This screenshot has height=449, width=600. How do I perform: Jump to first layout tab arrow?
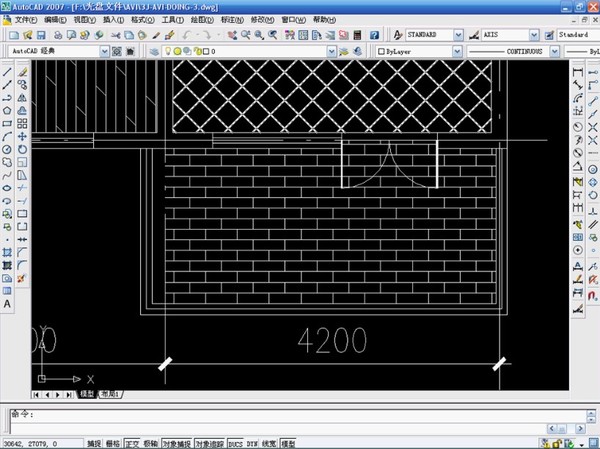coord(36,395)
